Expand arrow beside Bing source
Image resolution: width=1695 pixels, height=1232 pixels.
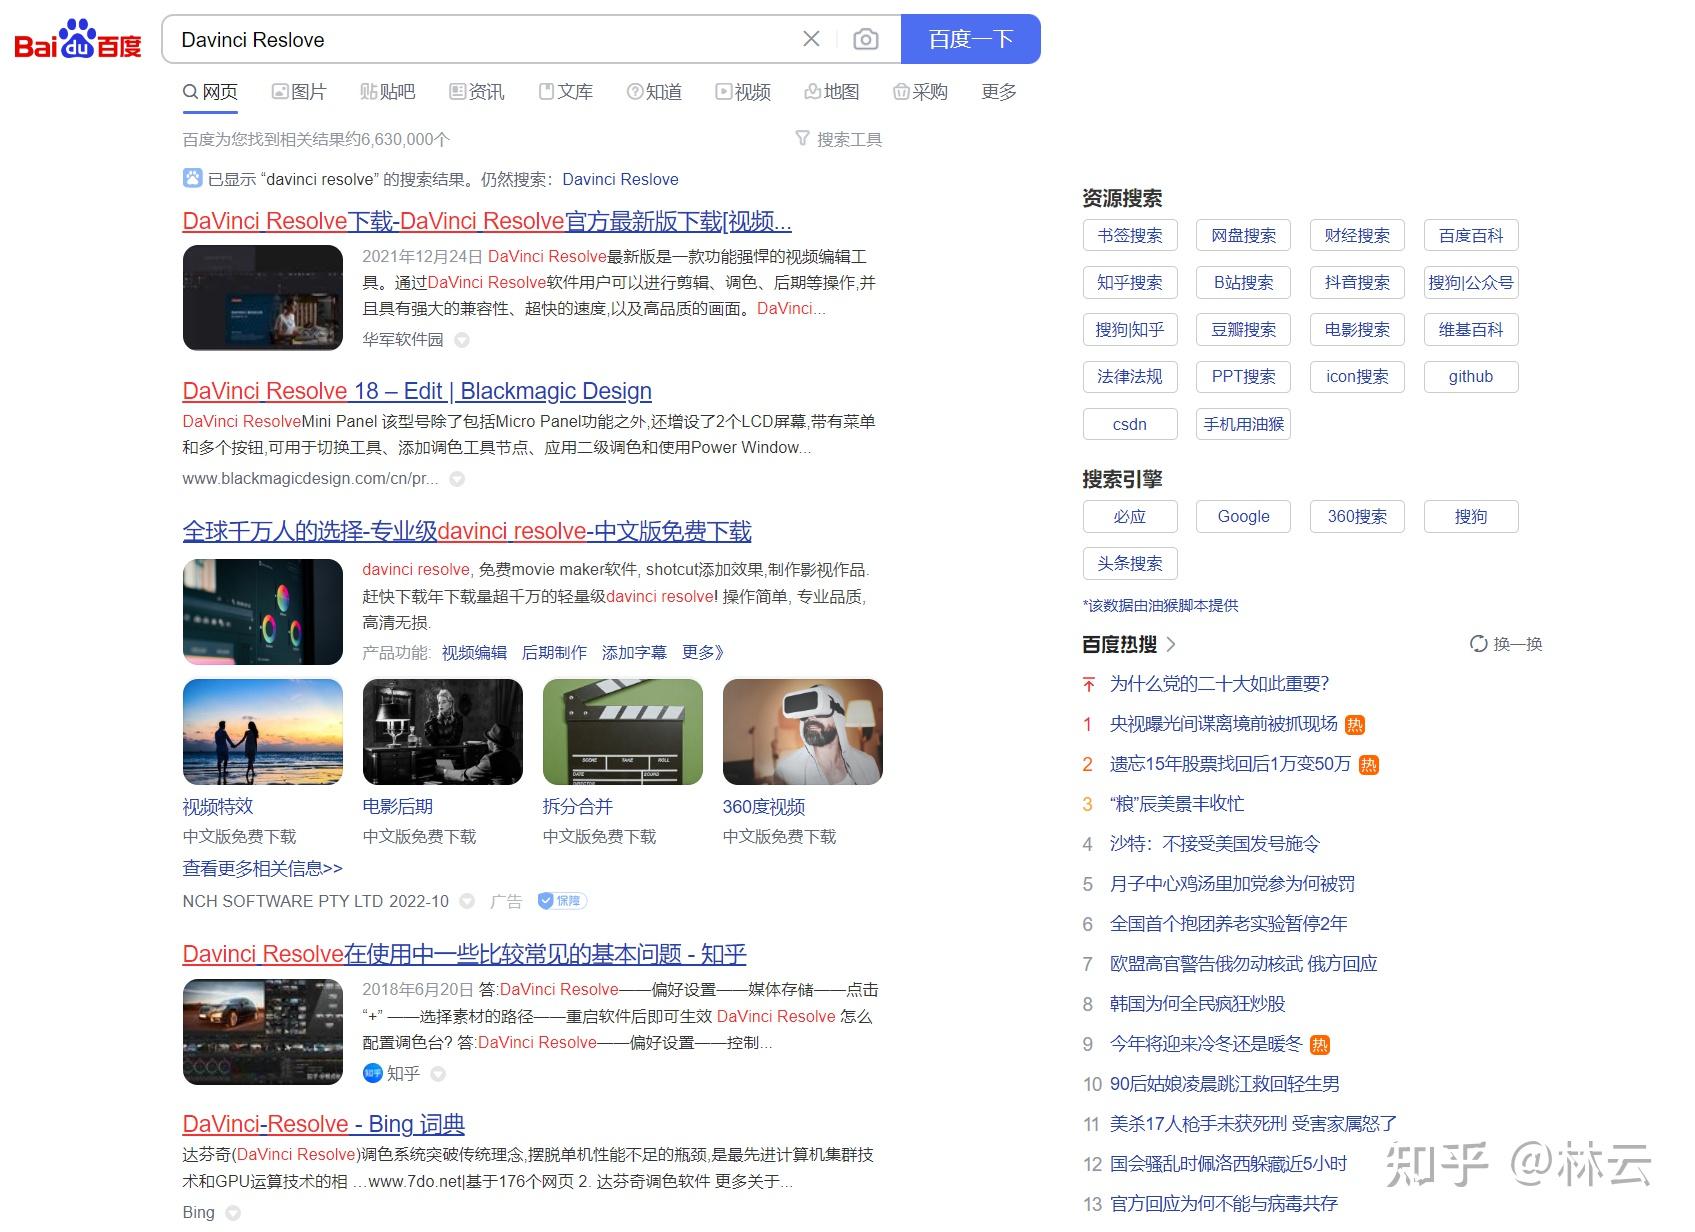[x=233, y=1213]
